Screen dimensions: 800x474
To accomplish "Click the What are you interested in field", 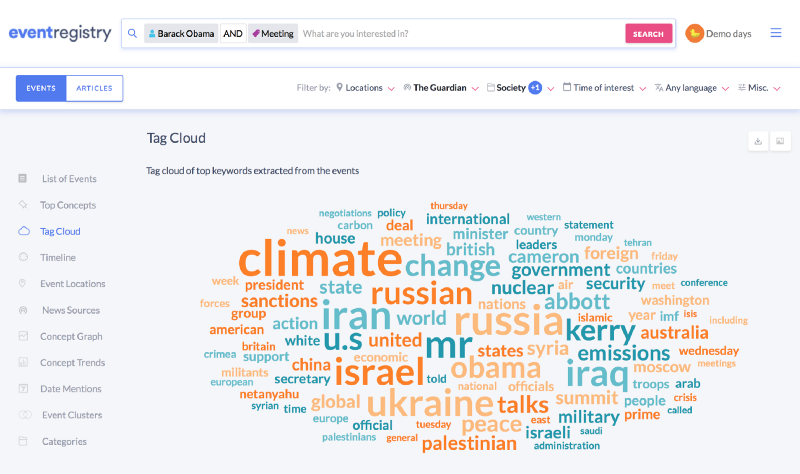I will (461, 34).
